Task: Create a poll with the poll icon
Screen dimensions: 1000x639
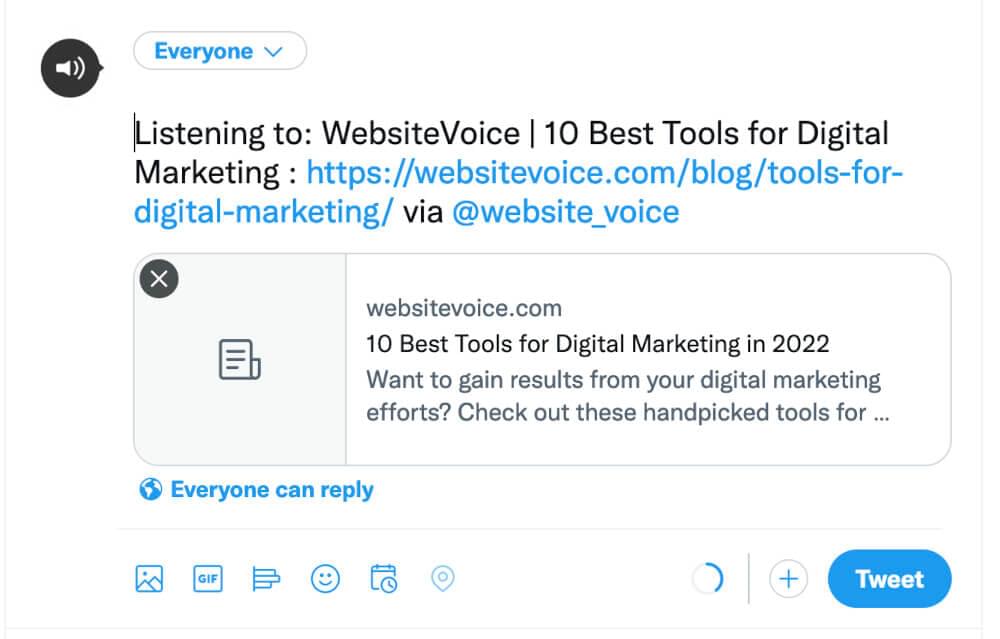Action: tap(266, 579)
